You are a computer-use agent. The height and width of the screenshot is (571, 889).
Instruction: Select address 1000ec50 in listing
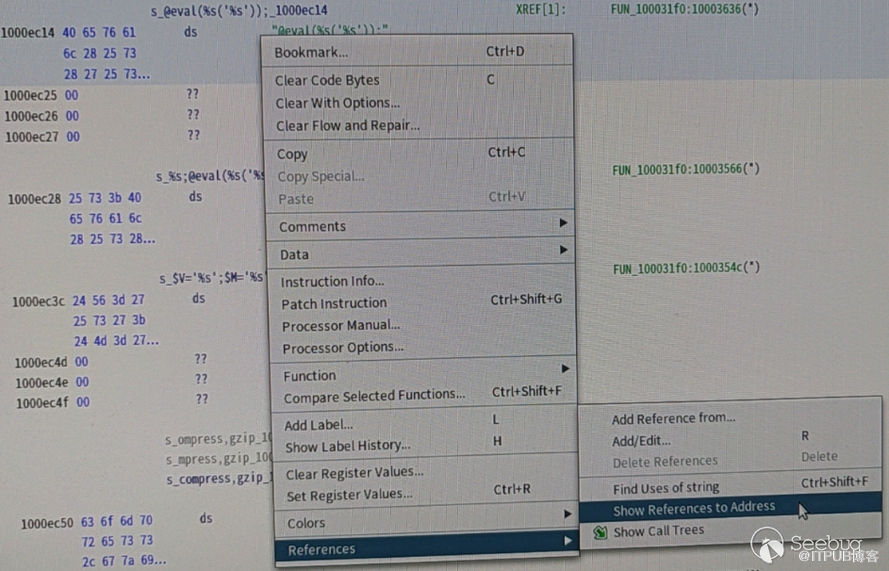(47, 523)
